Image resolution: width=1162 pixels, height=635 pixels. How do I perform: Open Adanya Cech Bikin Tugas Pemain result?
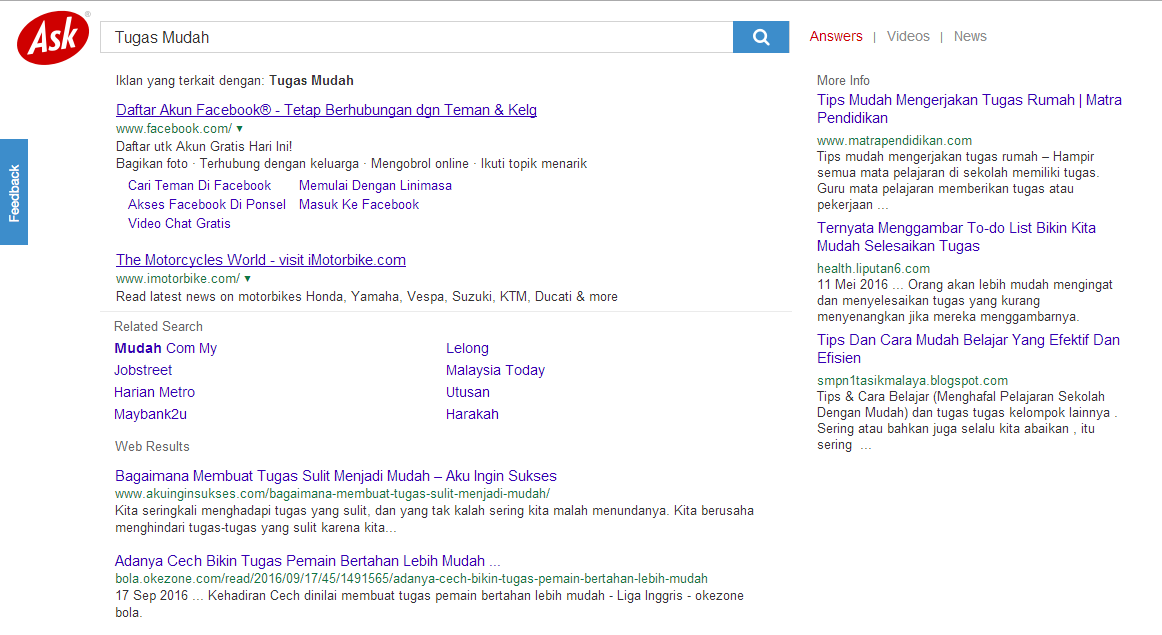coord(308,561)
